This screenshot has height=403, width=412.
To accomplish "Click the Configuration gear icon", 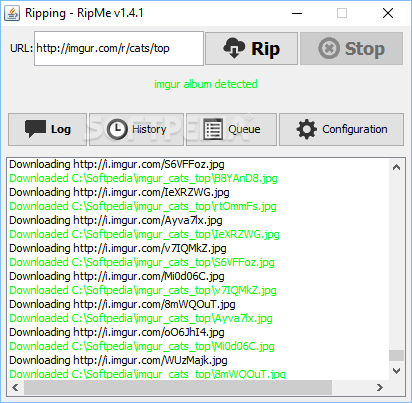I will point(306,129).
